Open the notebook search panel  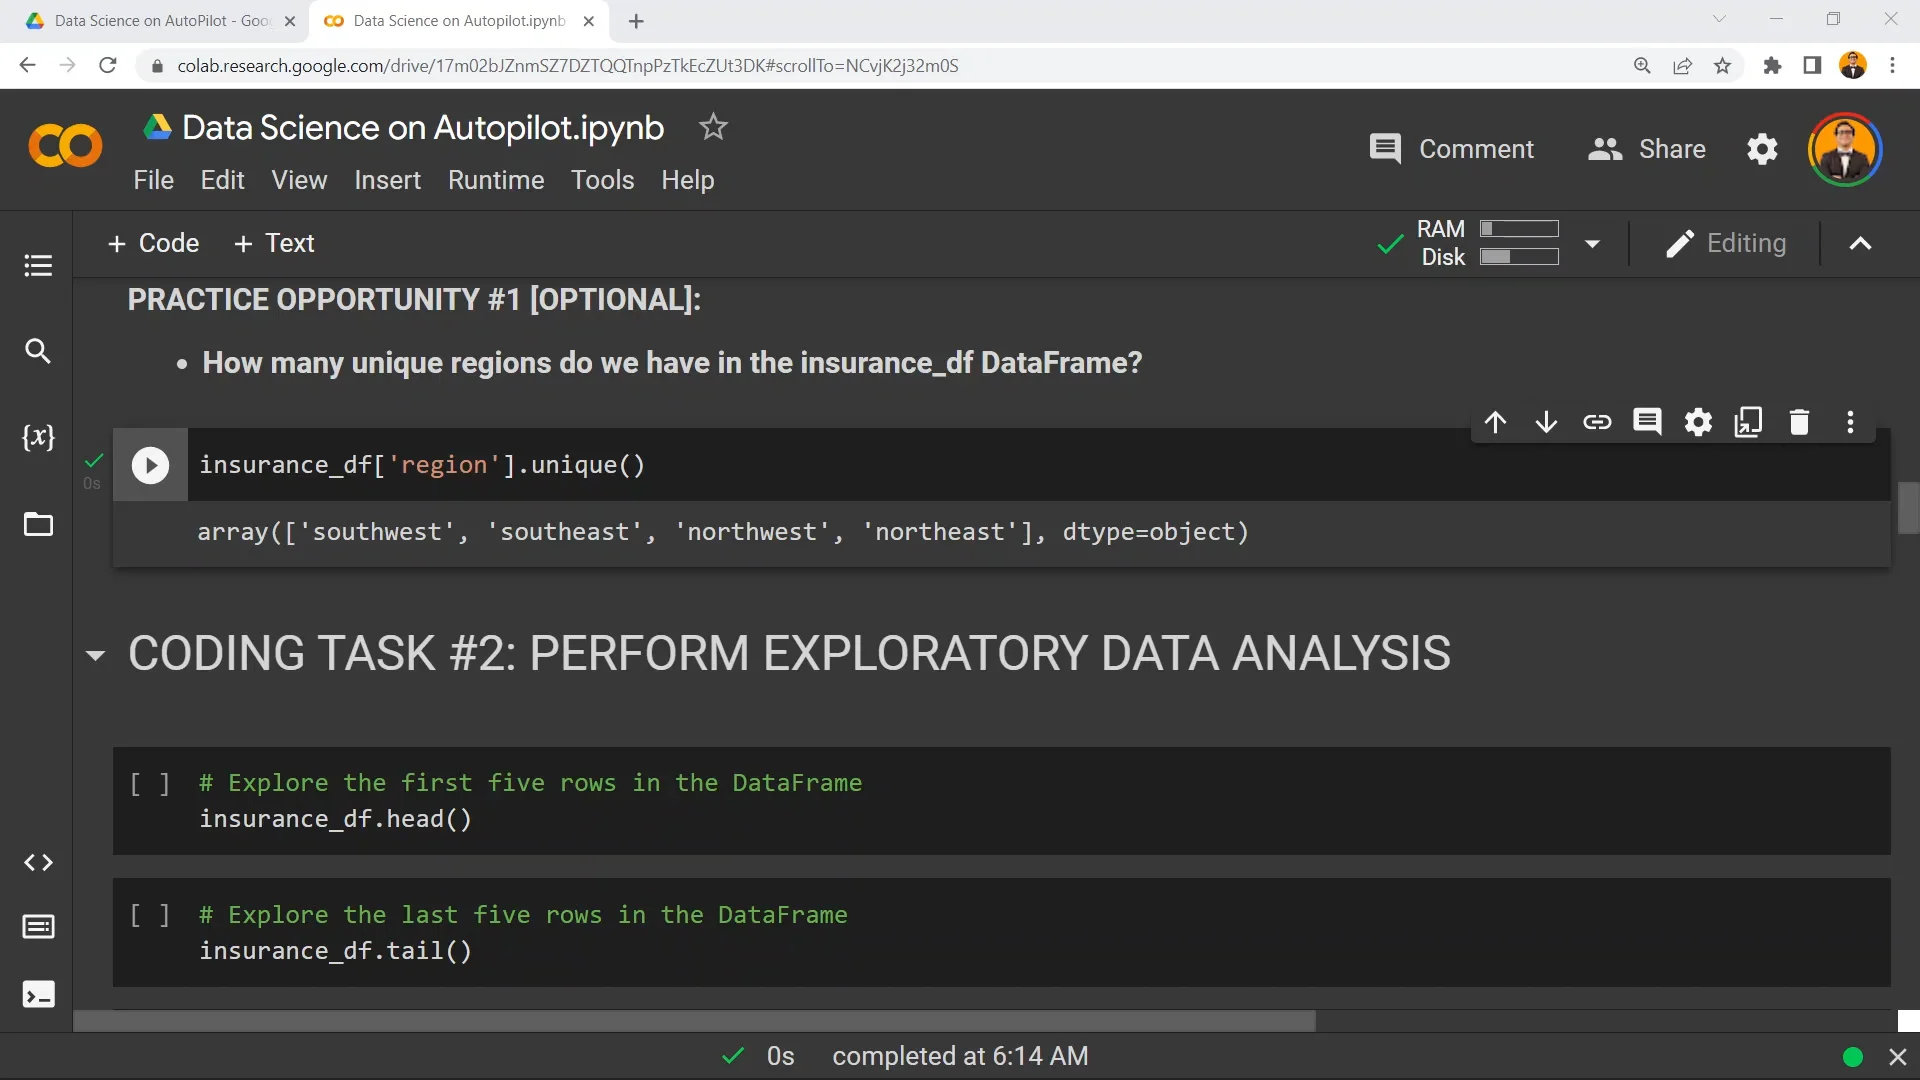tap(37, 351)
